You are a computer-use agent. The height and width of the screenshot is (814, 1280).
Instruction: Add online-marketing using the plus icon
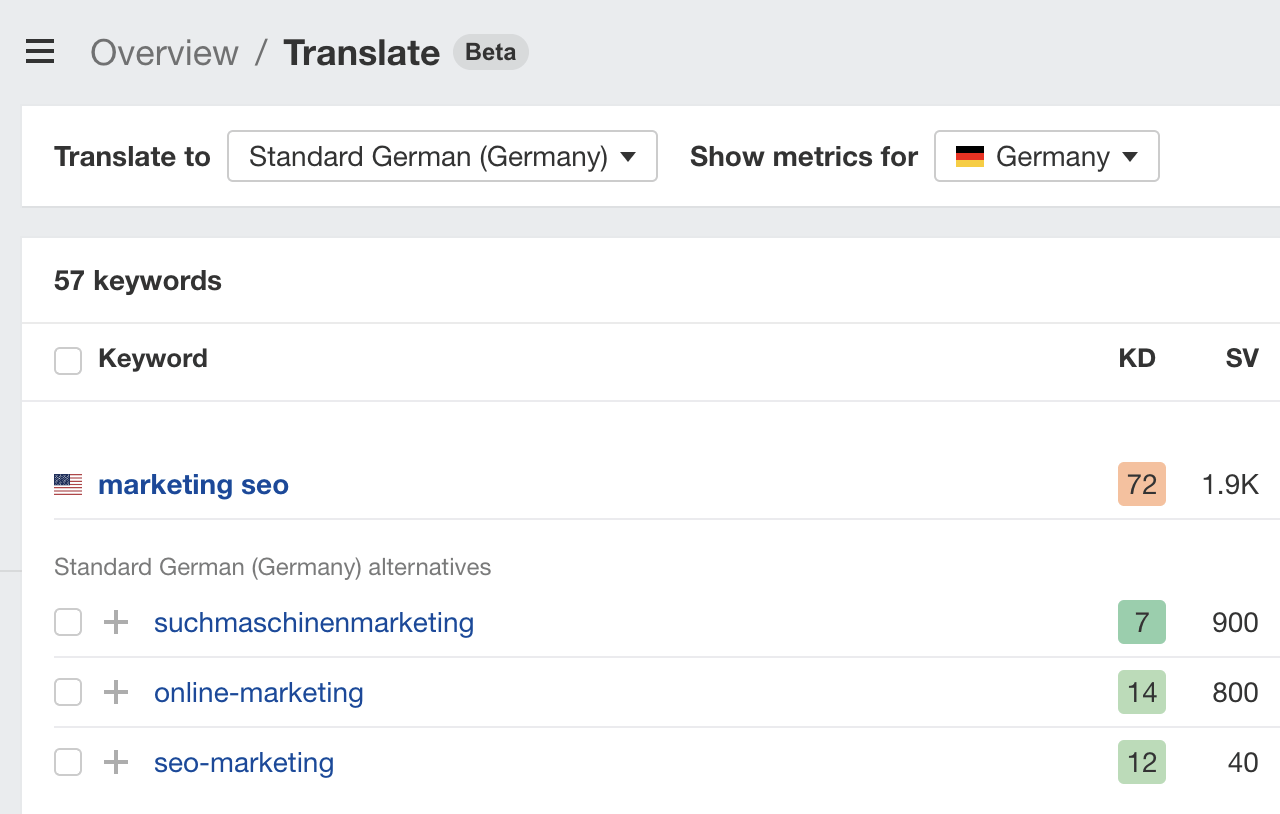tap(115, 692)
